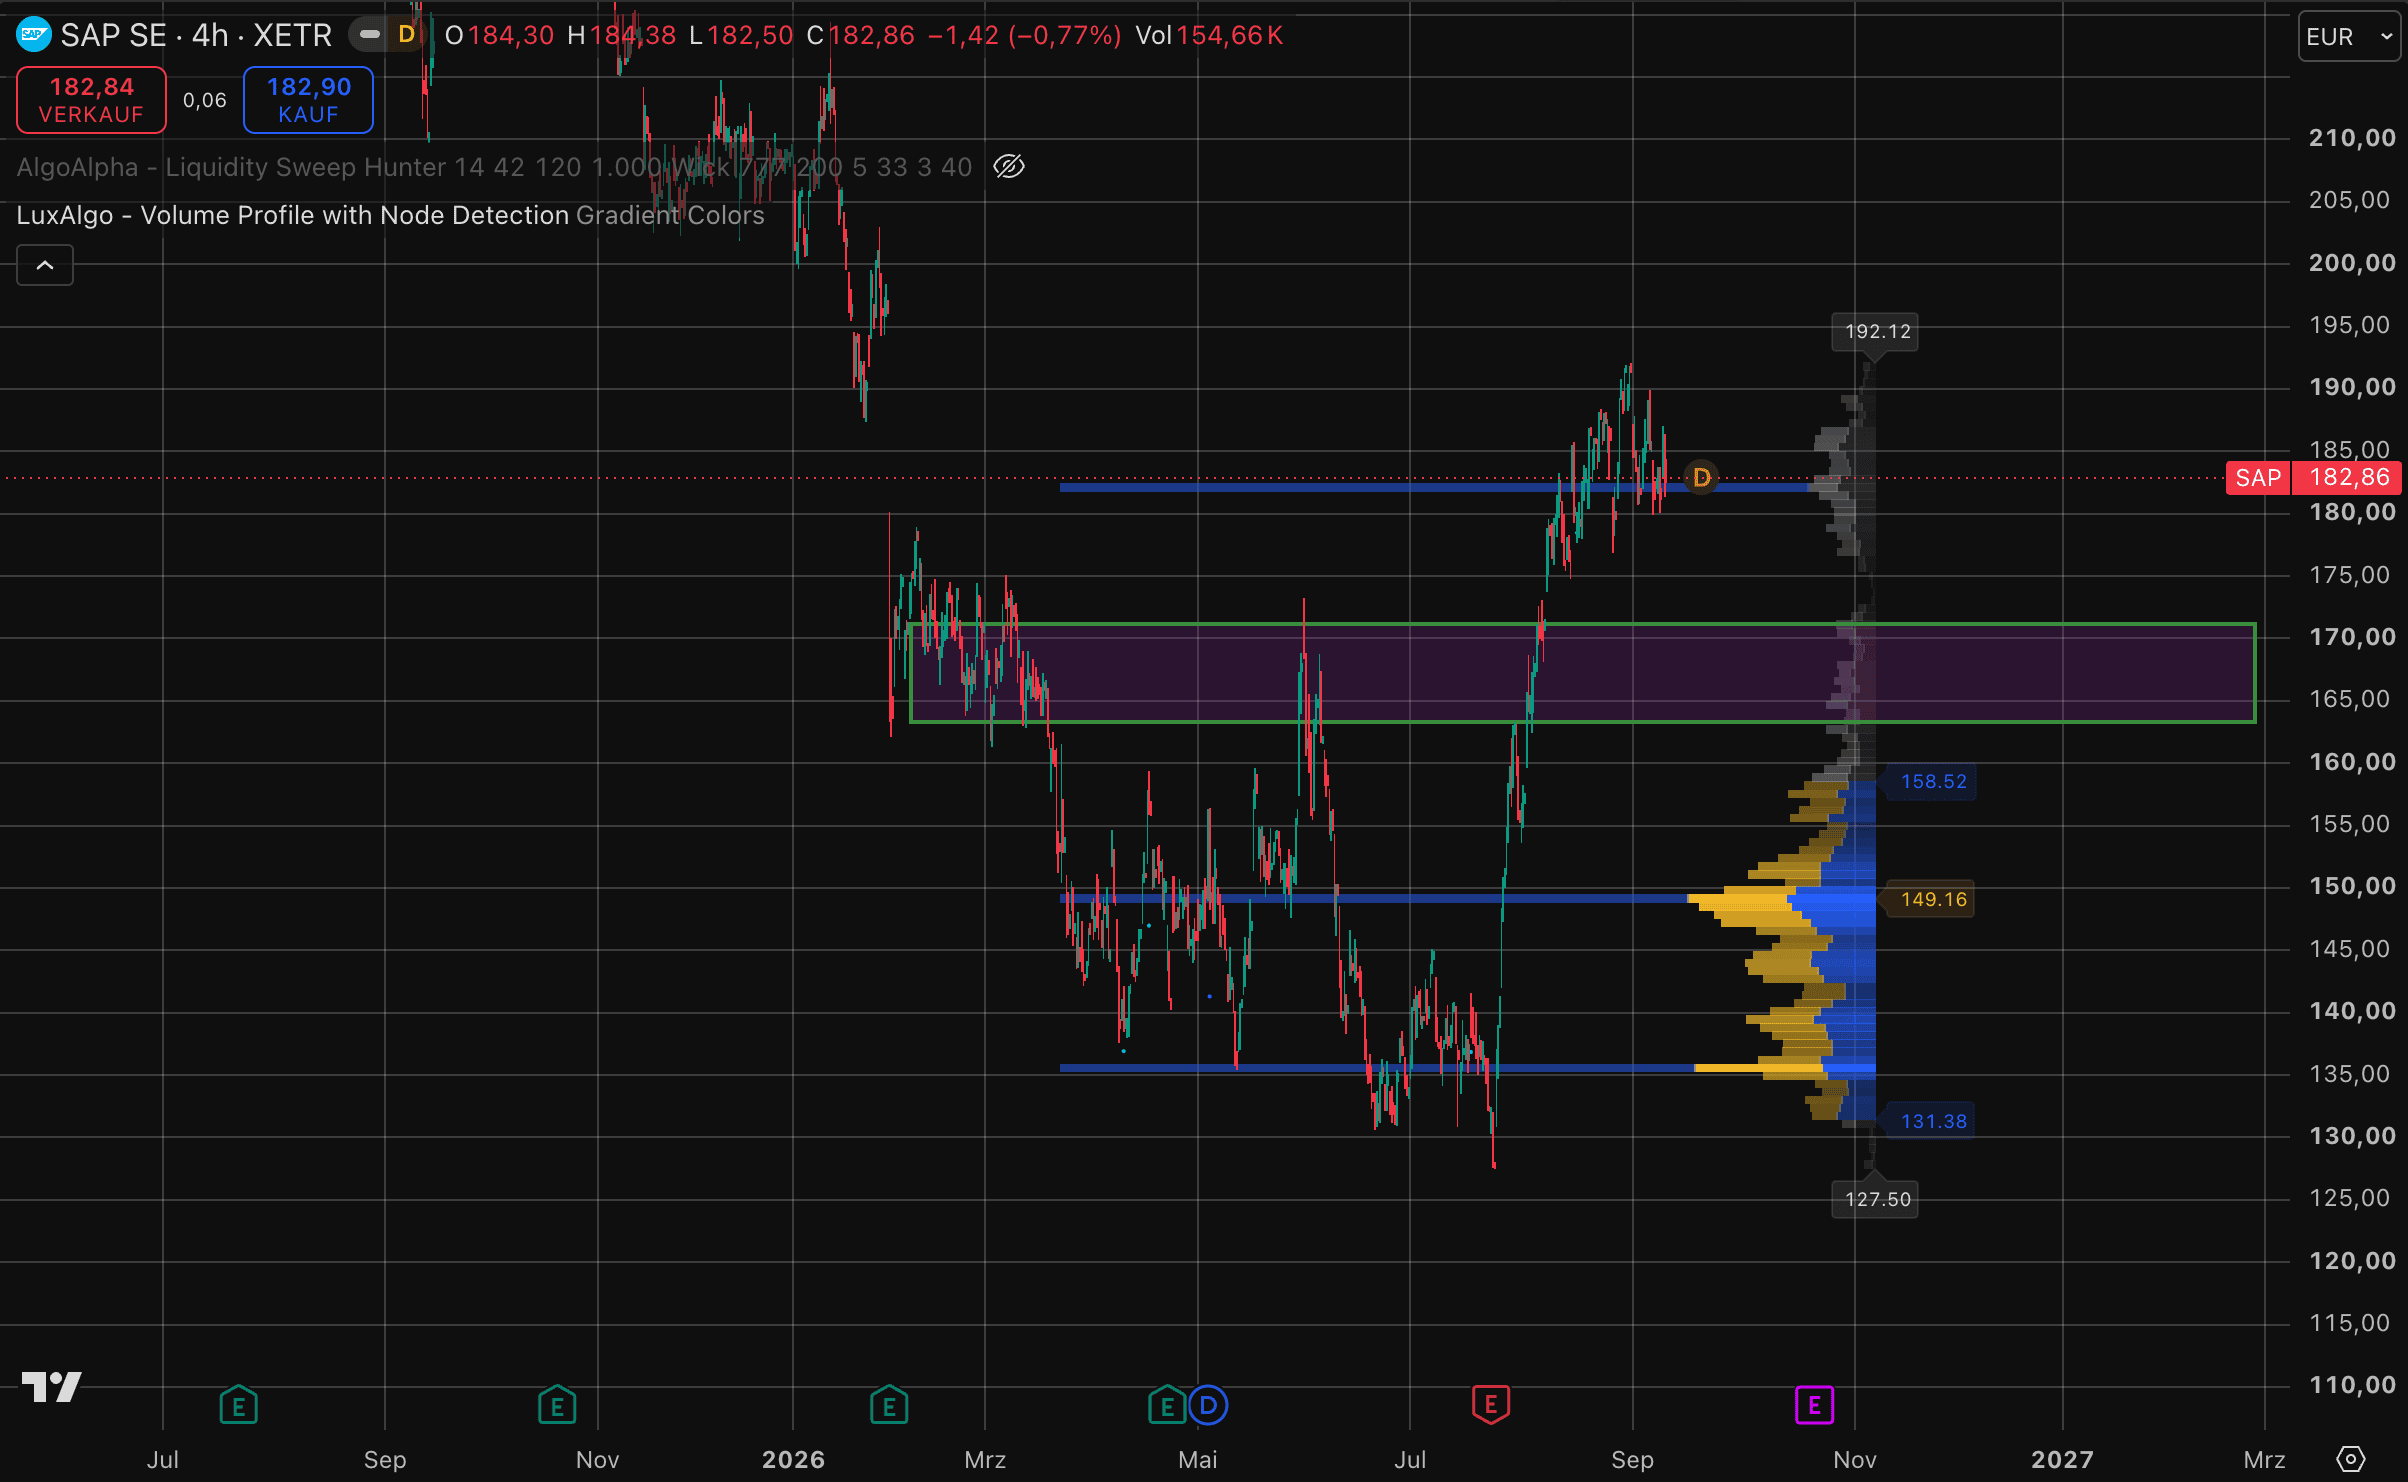Click the open value O 184,30
Screen dimensions: 2408x1482
point(499,36)
